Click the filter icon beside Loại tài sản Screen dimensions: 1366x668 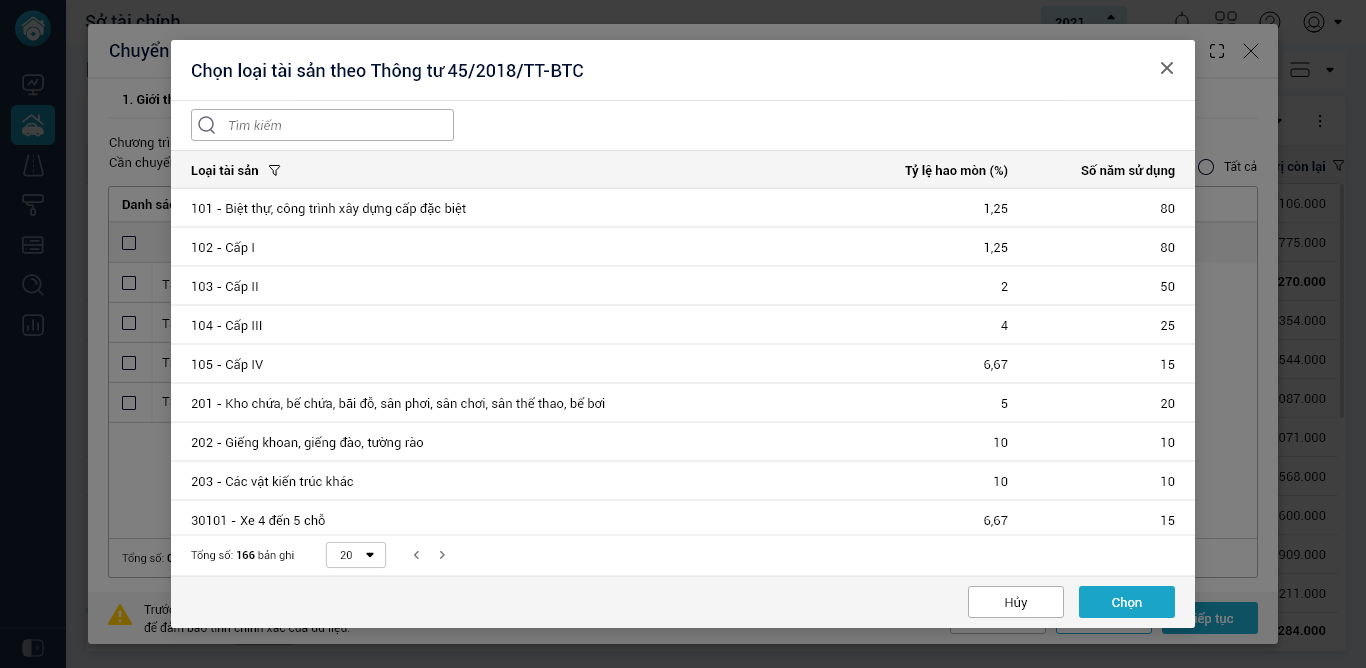pyautogui.click(x=275, y=171)
